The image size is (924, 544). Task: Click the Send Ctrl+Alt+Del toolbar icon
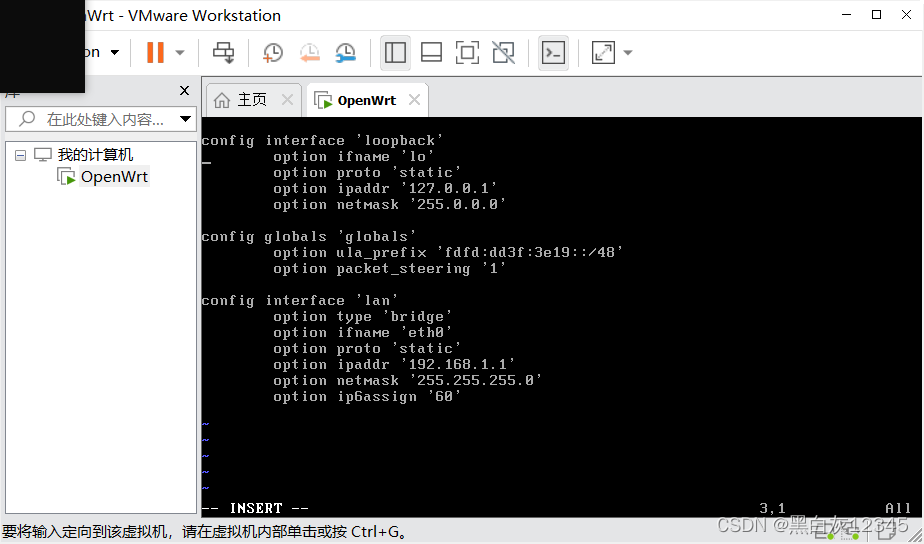click(223, 52)
